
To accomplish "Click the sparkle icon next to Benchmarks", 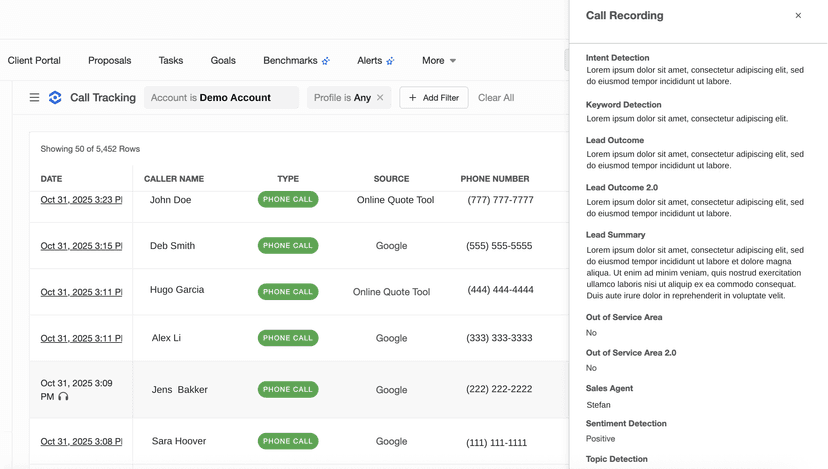I will click(326, 61).
